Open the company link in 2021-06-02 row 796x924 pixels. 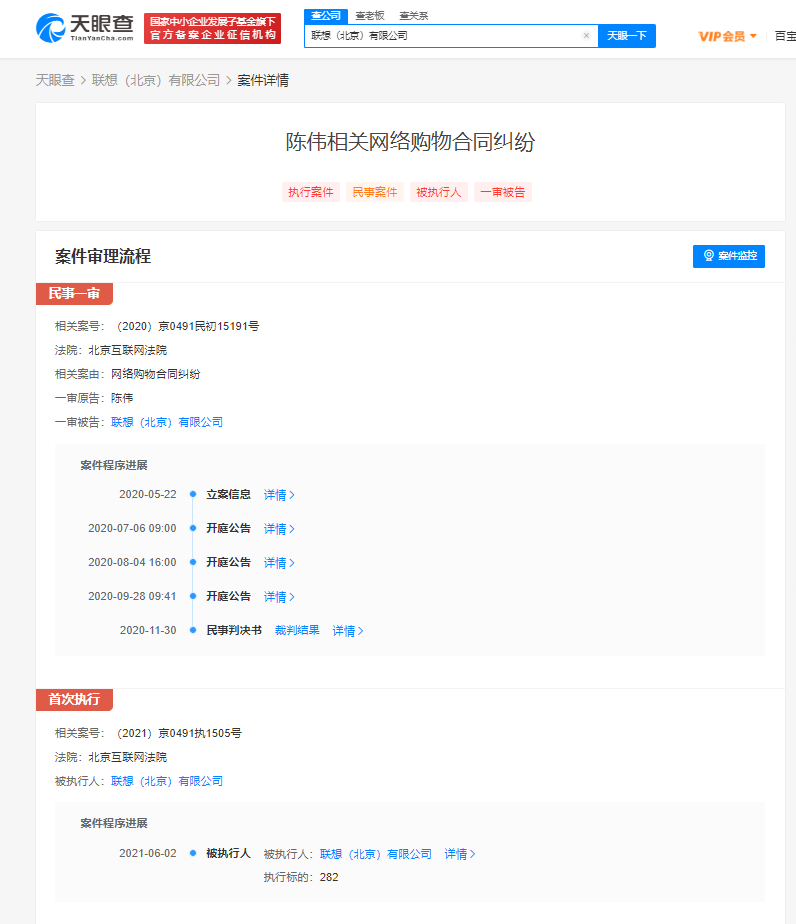(375, 854)
